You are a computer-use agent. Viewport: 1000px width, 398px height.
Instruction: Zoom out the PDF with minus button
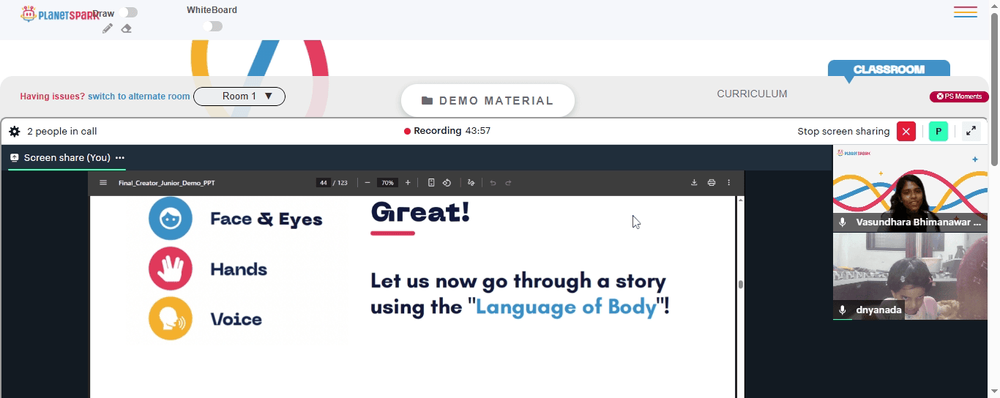point(367,182)
